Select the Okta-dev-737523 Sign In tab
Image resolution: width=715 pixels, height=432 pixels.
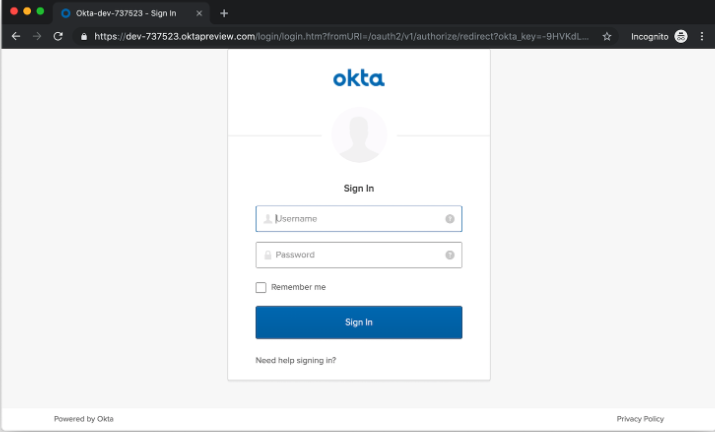(x=131, y=13)
